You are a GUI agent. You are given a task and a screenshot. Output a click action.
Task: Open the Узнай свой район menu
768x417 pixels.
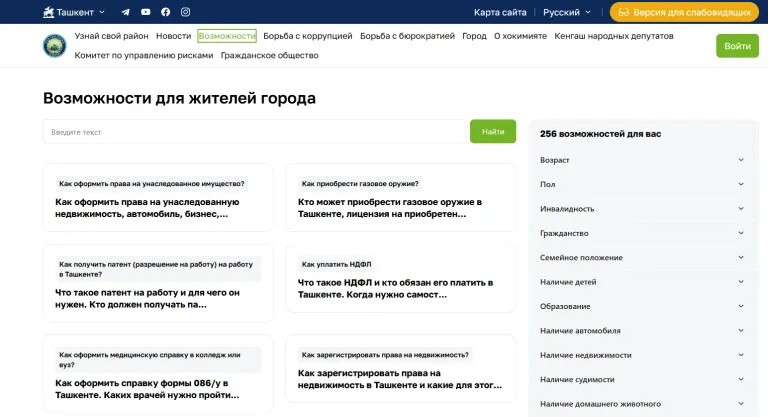tap(111, 36)
